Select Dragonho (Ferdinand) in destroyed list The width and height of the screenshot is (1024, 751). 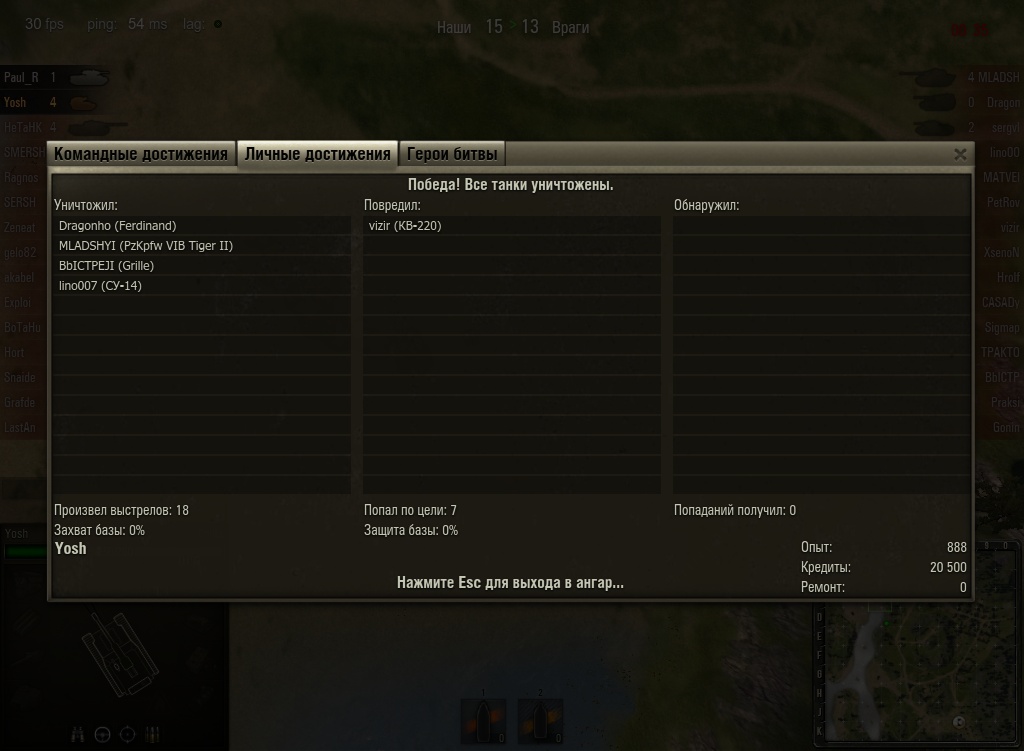tap(202, 226)
